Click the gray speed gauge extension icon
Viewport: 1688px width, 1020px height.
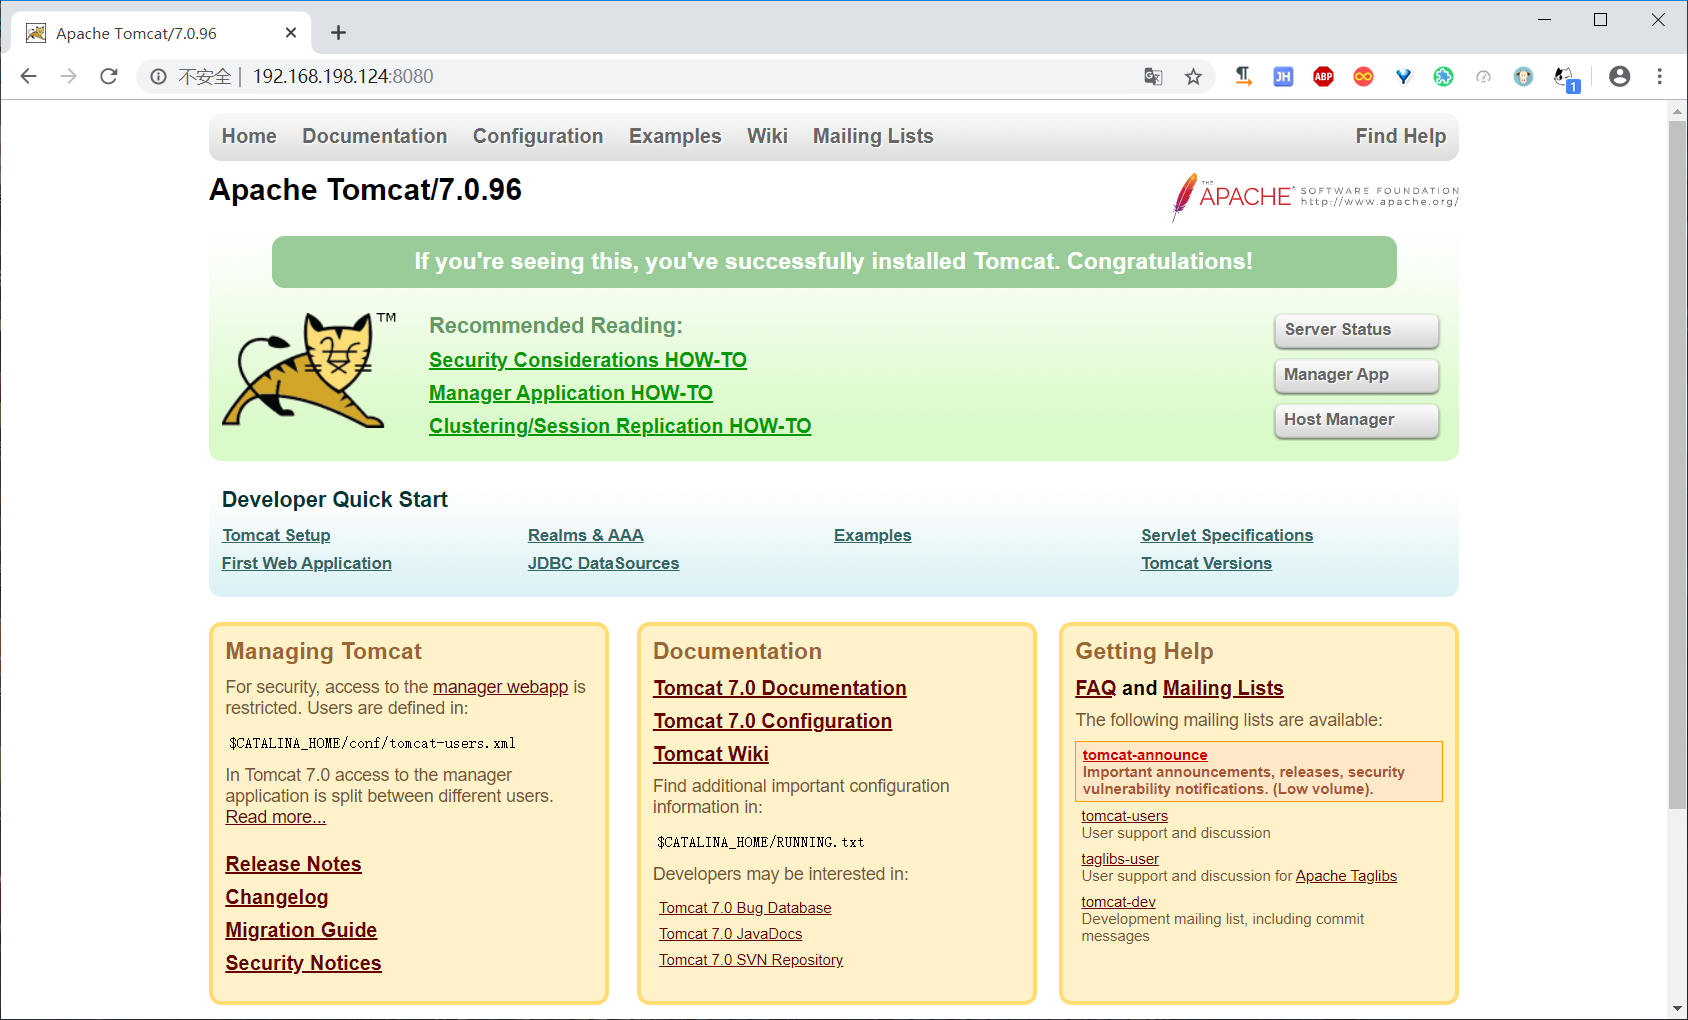(x=1483, y=76)
